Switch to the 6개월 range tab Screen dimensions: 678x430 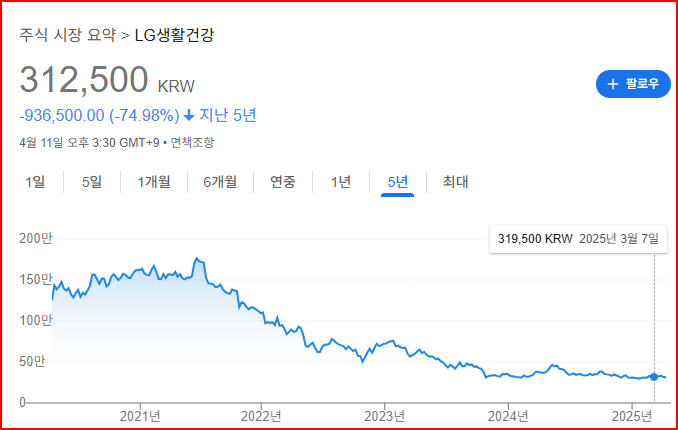[x=220, y=182]
